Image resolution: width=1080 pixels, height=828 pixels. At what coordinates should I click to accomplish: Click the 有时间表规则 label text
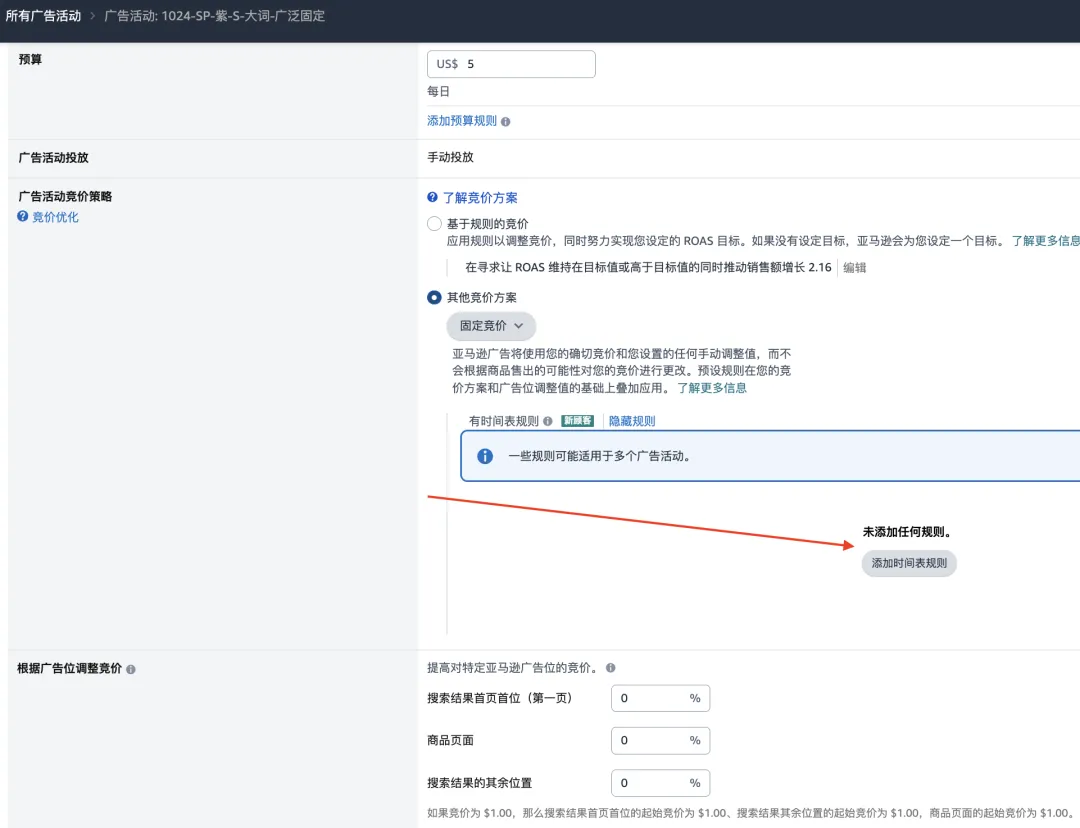tap(503, 421)
